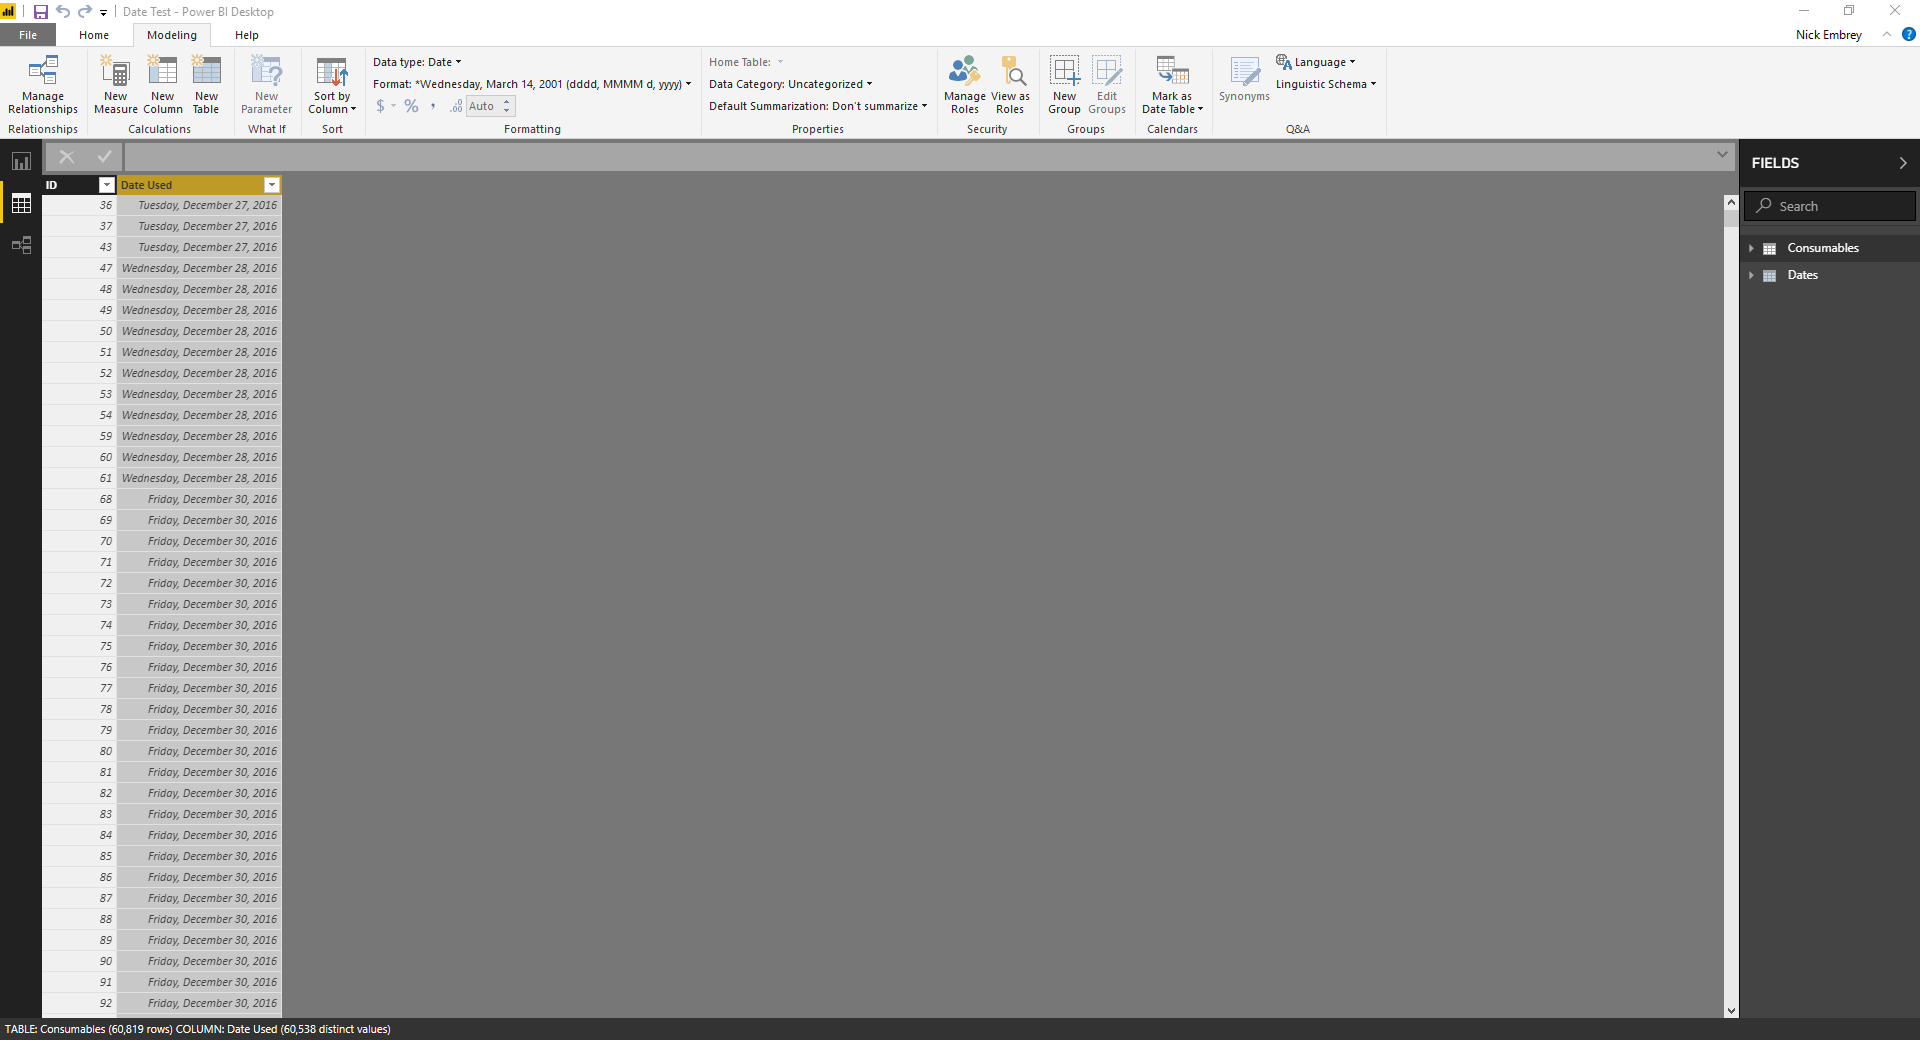Expand the Consumables table

[x=1751, y=248]
